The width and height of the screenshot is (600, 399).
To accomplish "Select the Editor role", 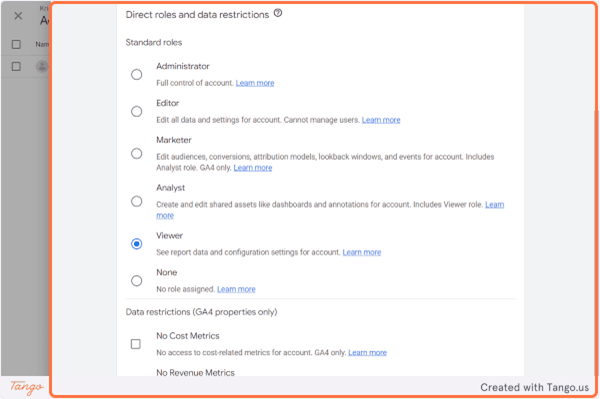I will click(137, 111).
